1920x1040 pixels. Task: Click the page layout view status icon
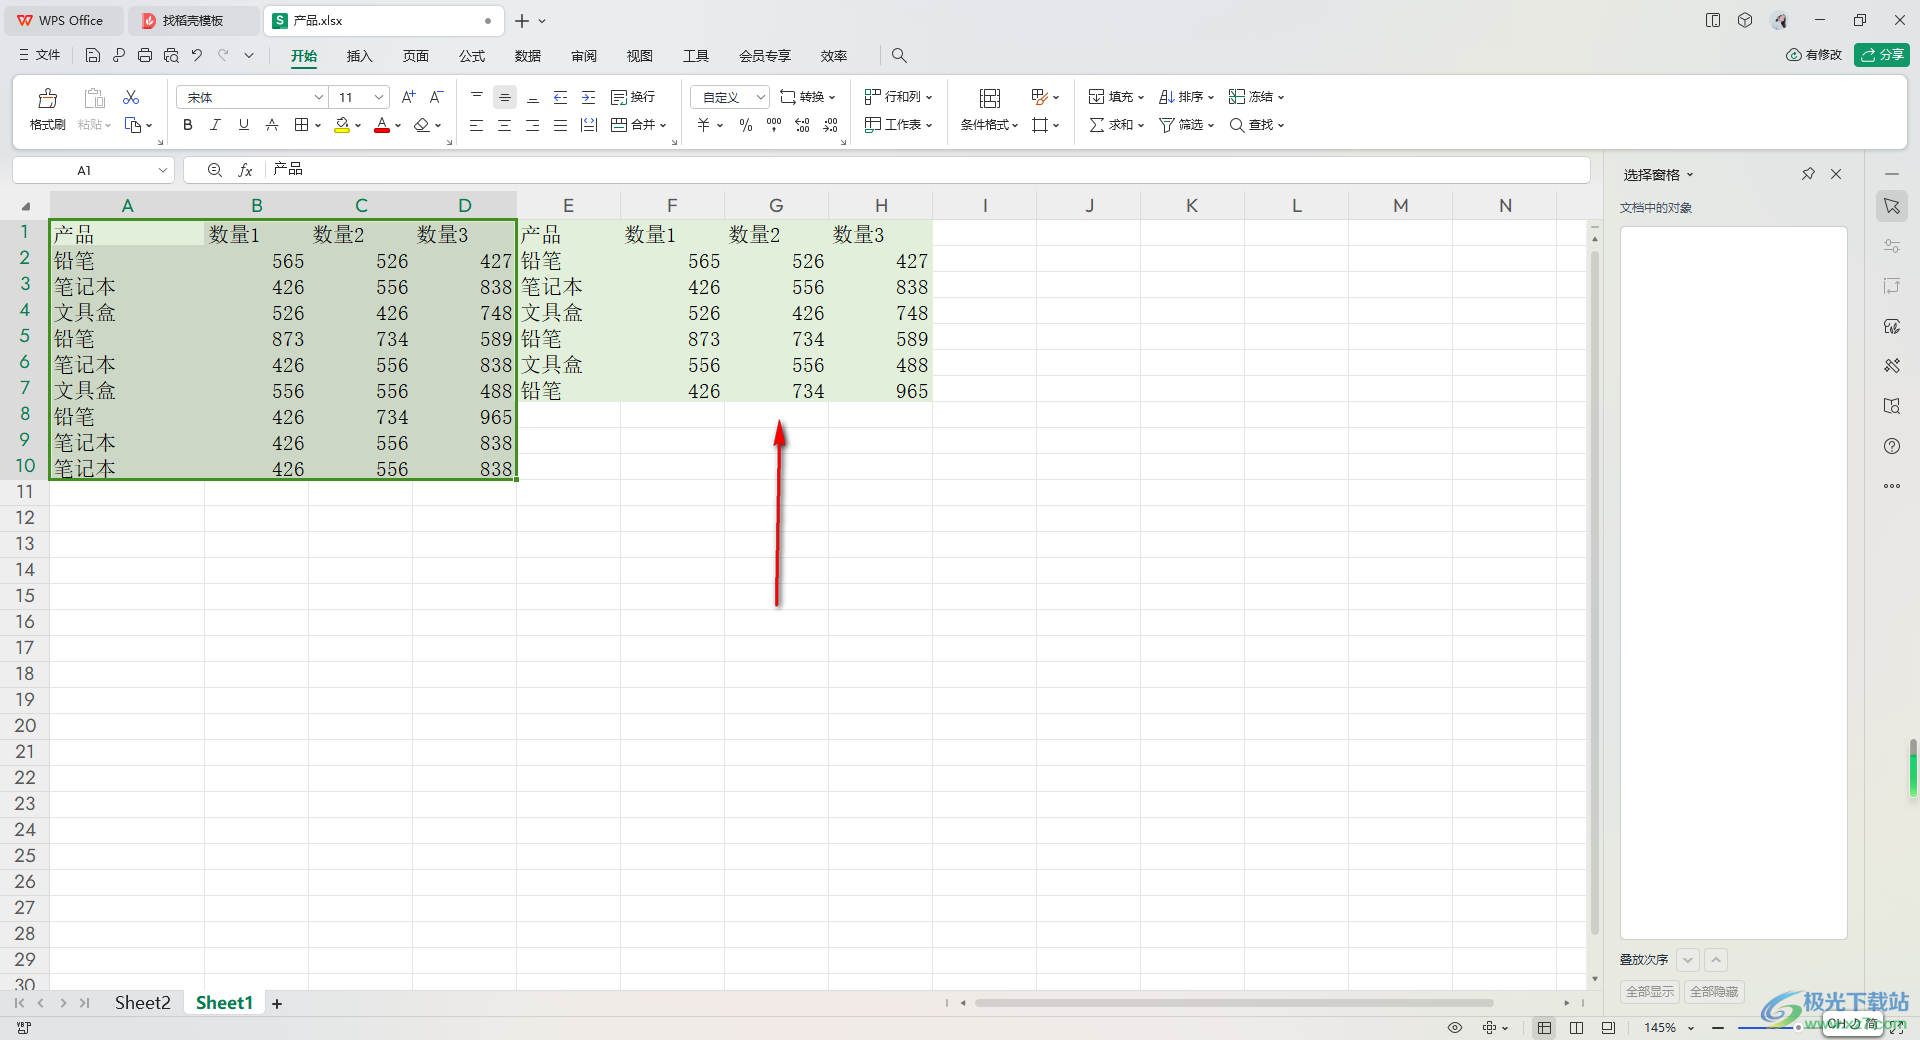click(x=1577, y=1028)
